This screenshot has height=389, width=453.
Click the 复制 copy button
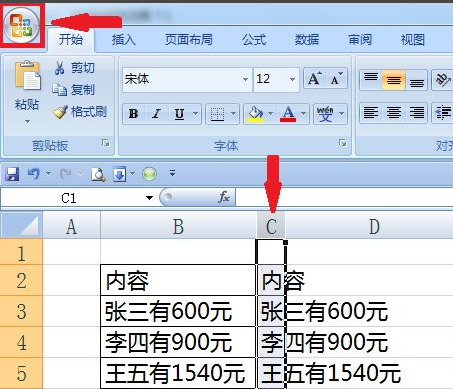click(x=73, y=90)
